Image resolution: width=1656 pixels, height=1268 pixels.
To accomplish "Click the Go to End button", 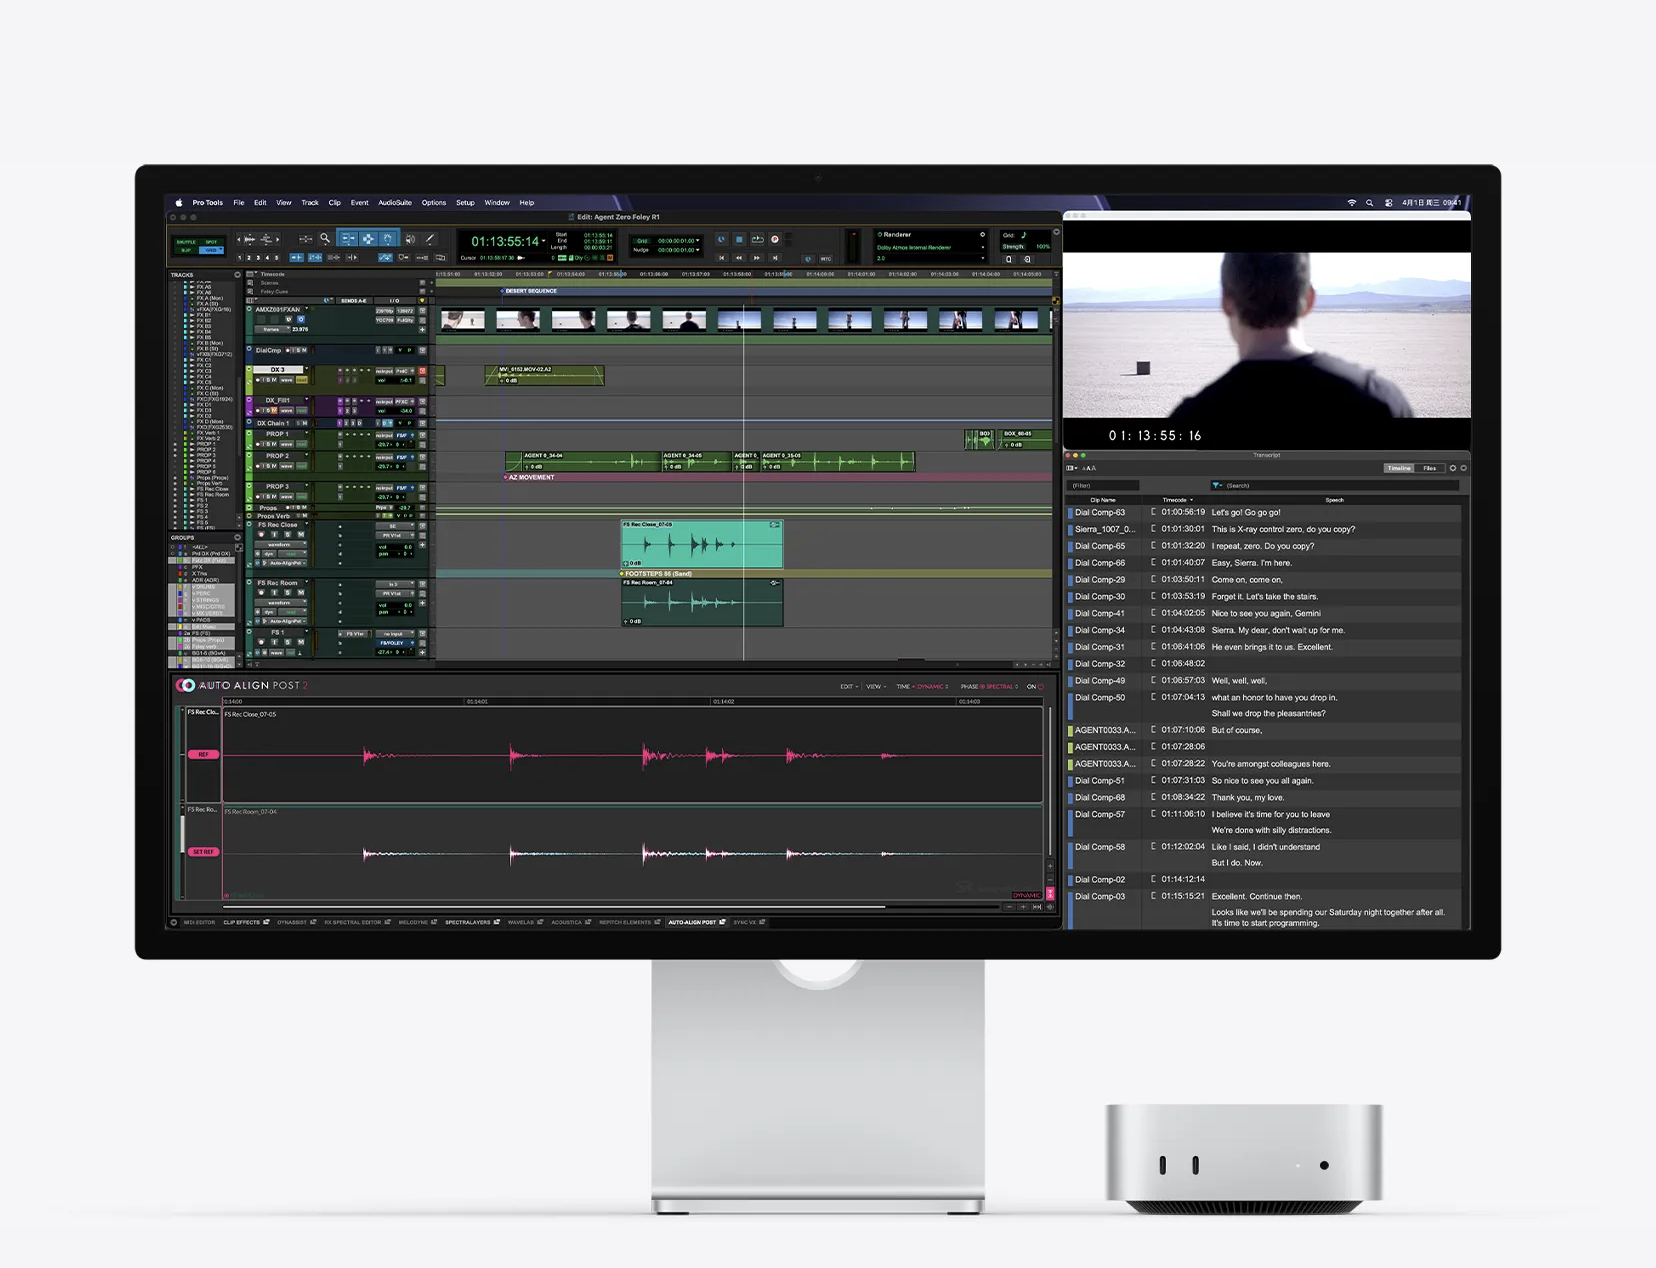I will 775,258.
